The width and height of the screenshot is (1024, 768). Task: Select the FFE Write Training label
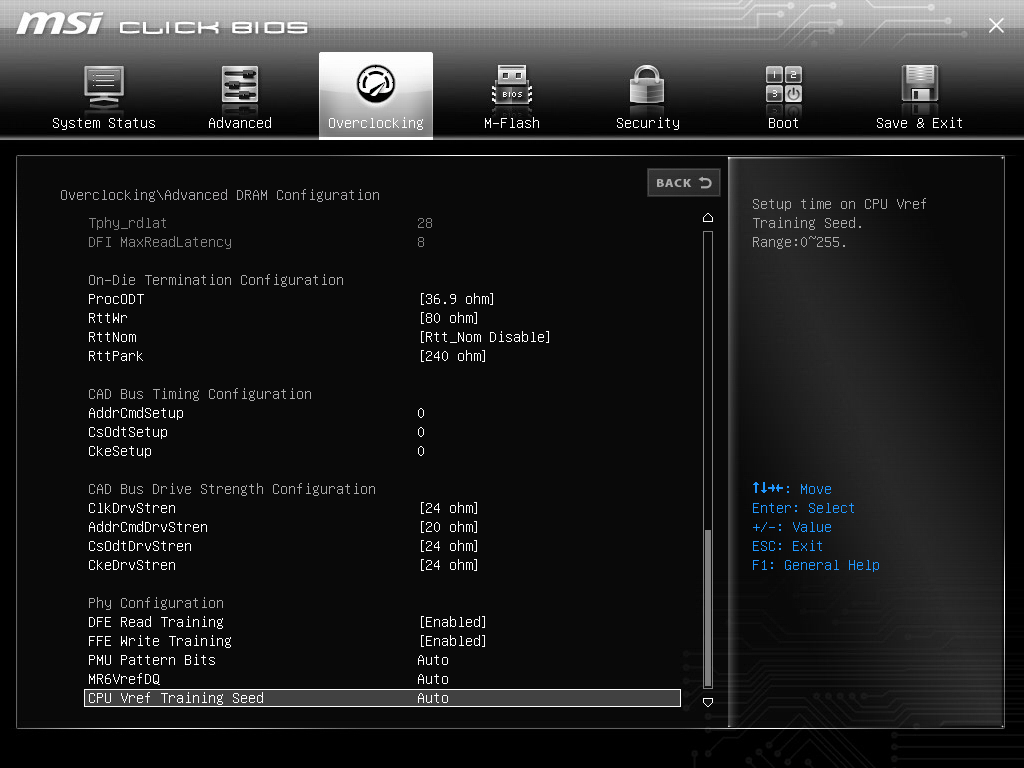[160, 641]
